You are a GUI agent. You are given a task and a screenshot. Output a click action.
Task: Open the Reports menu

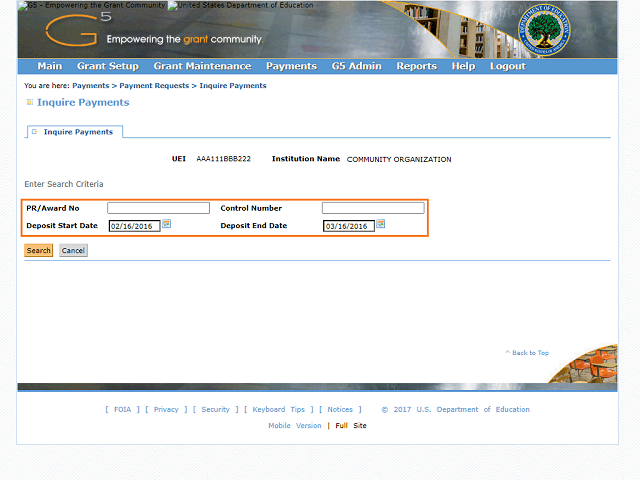(x=417, y=66)
